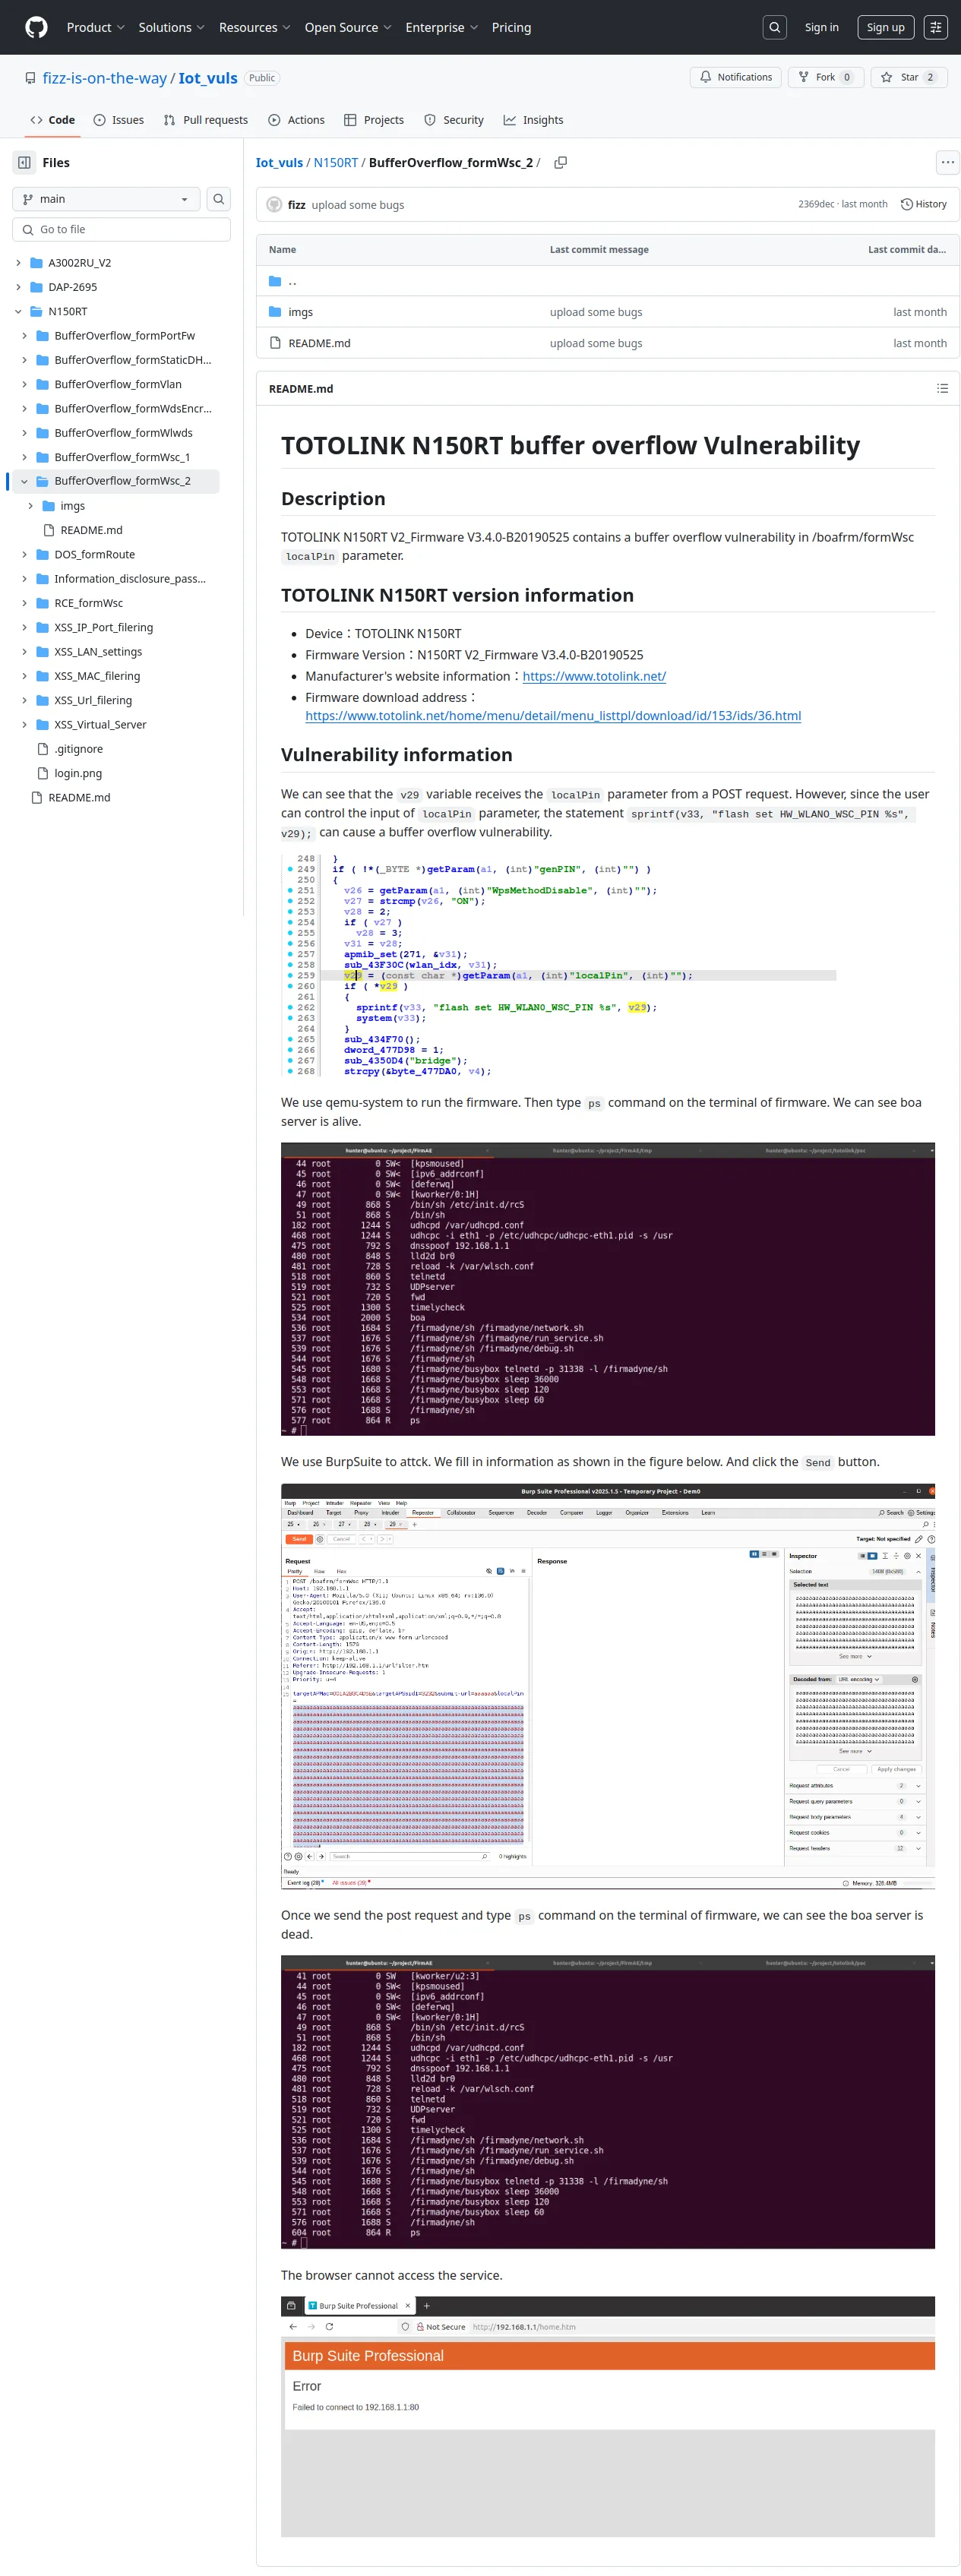Image resolution: width=961 pixels, height=2576 pixels.
Task: Open the Copilot menu icon beside Sign up
Action: (935, 27)
